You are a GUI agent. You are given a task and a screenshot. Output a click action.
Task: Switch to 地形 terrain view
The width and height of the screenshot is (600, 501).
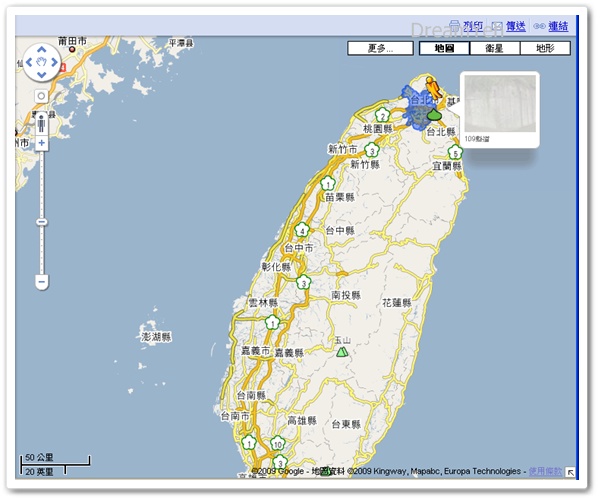pos(545,49)
